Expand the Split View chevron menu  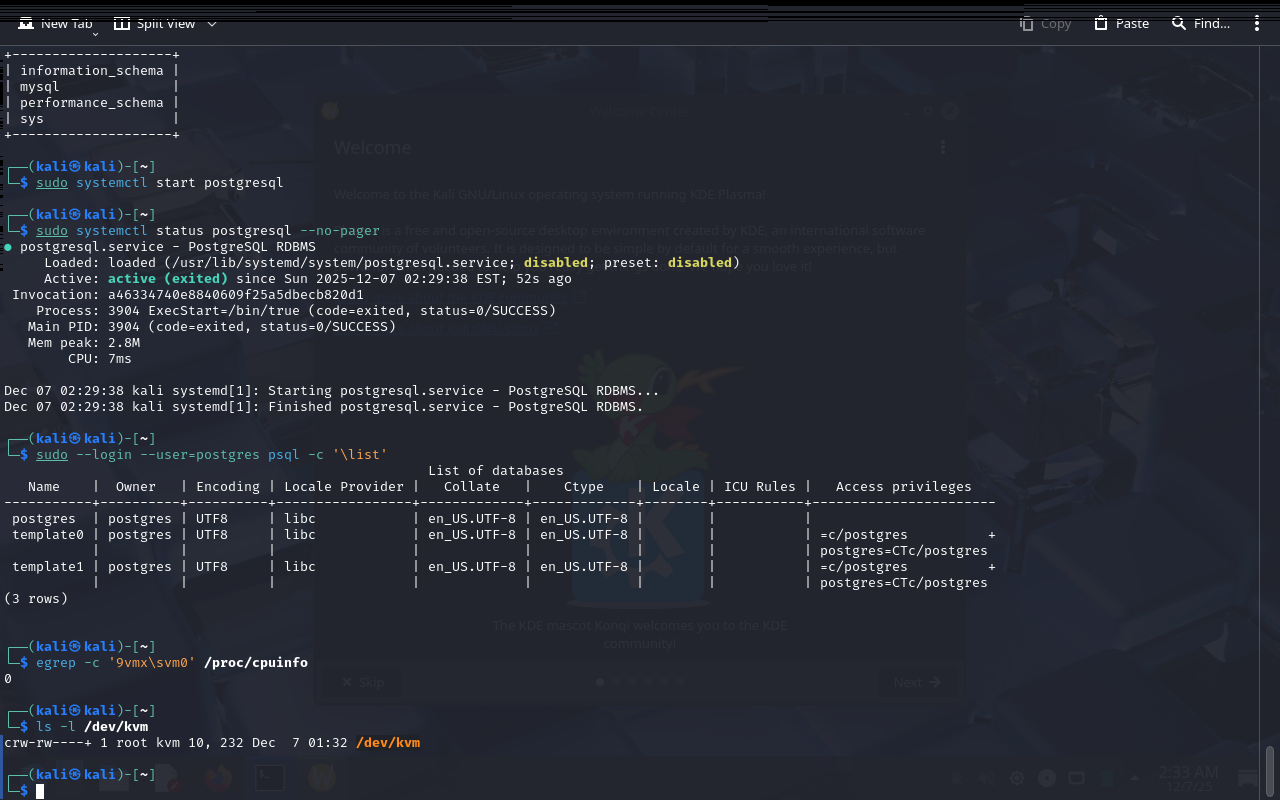[211, 23]
